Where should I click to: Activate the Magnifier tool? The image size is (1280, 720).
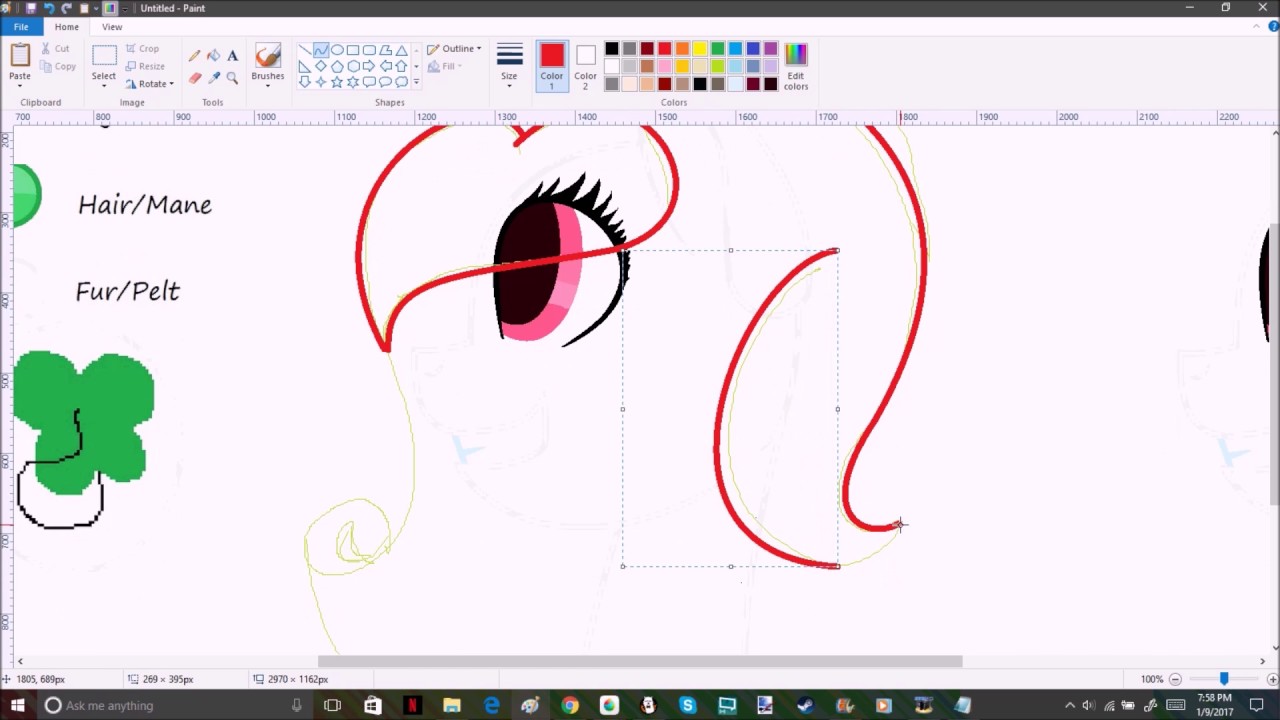pos(232,78)
